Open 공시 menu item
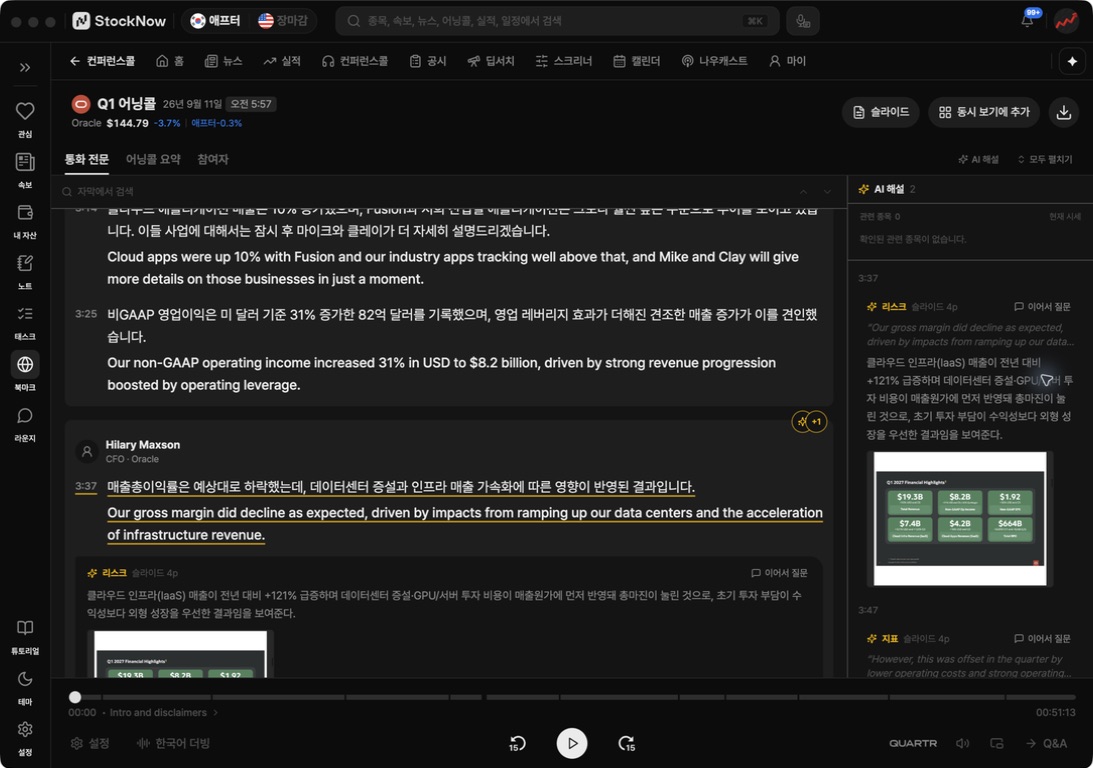The image size is (1093, 768). (x=428, y=61)
